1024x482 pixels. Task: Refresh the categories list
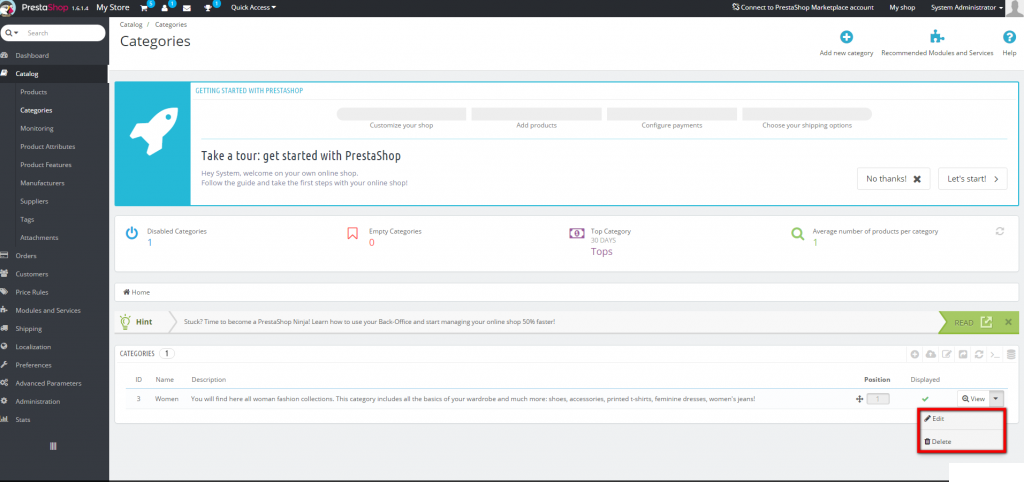point(979,355)
